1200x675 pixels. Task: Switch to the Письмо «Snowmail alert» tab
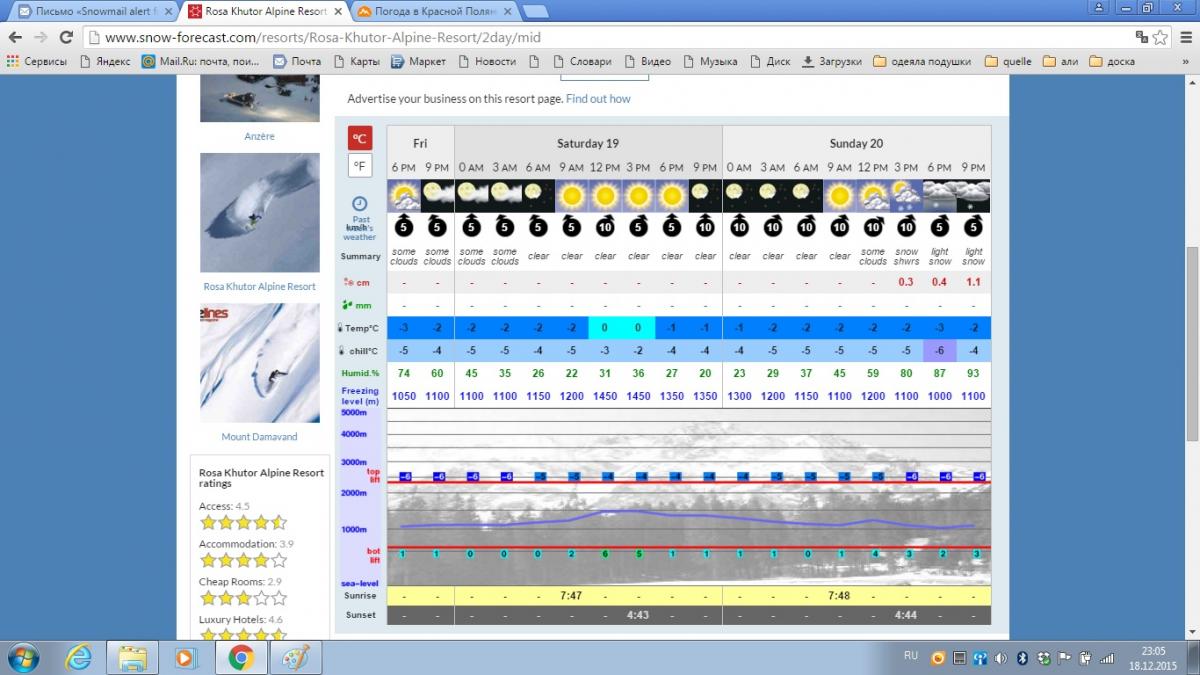(x=90, y=11)
